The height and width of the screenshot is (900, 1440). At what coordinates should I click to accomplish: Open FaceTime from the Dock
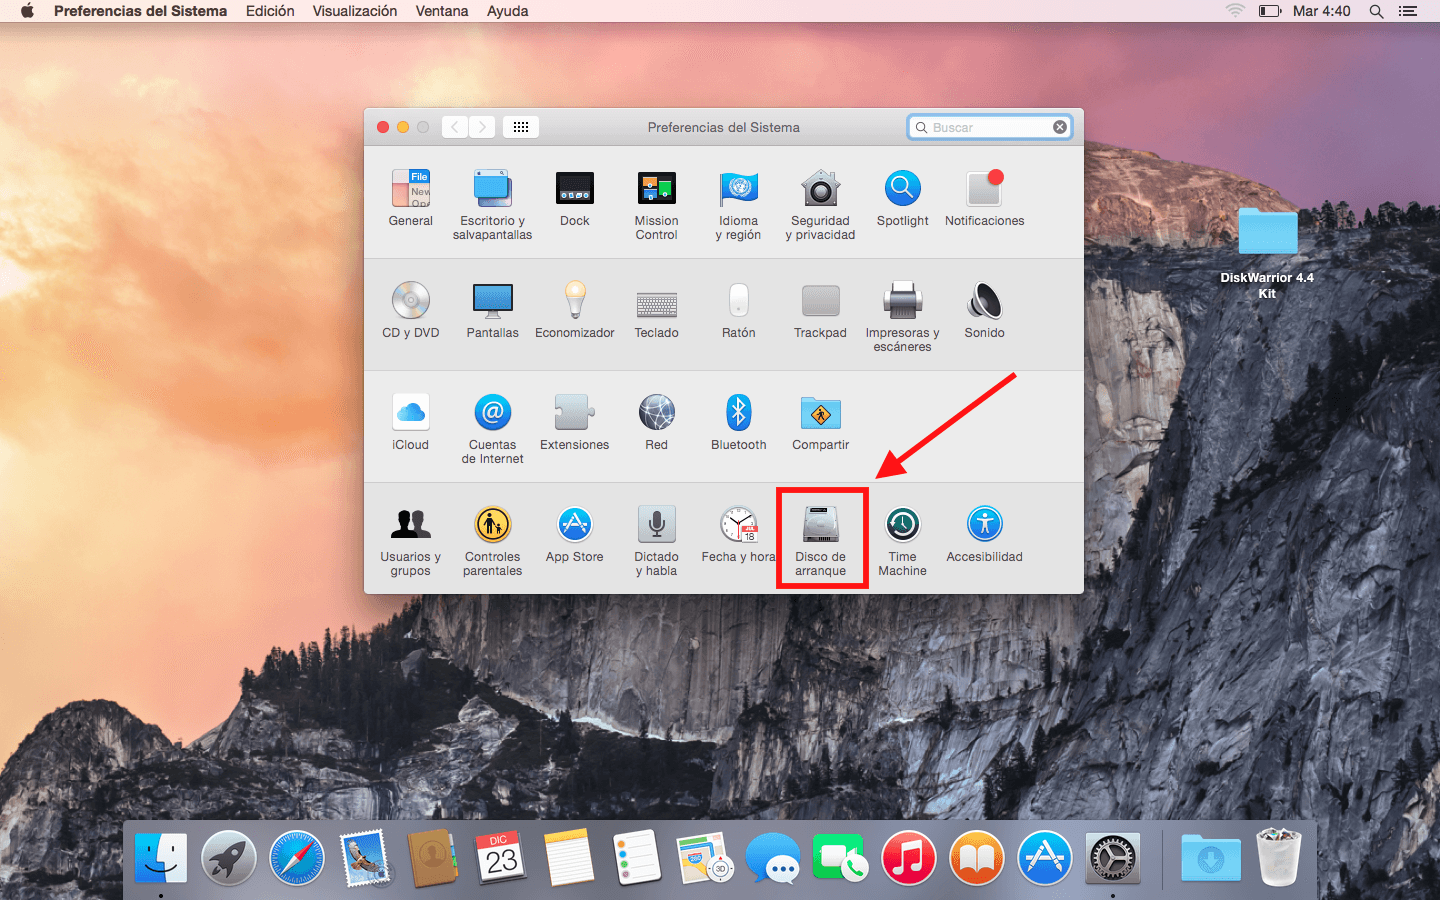click(x=841, y=858)
